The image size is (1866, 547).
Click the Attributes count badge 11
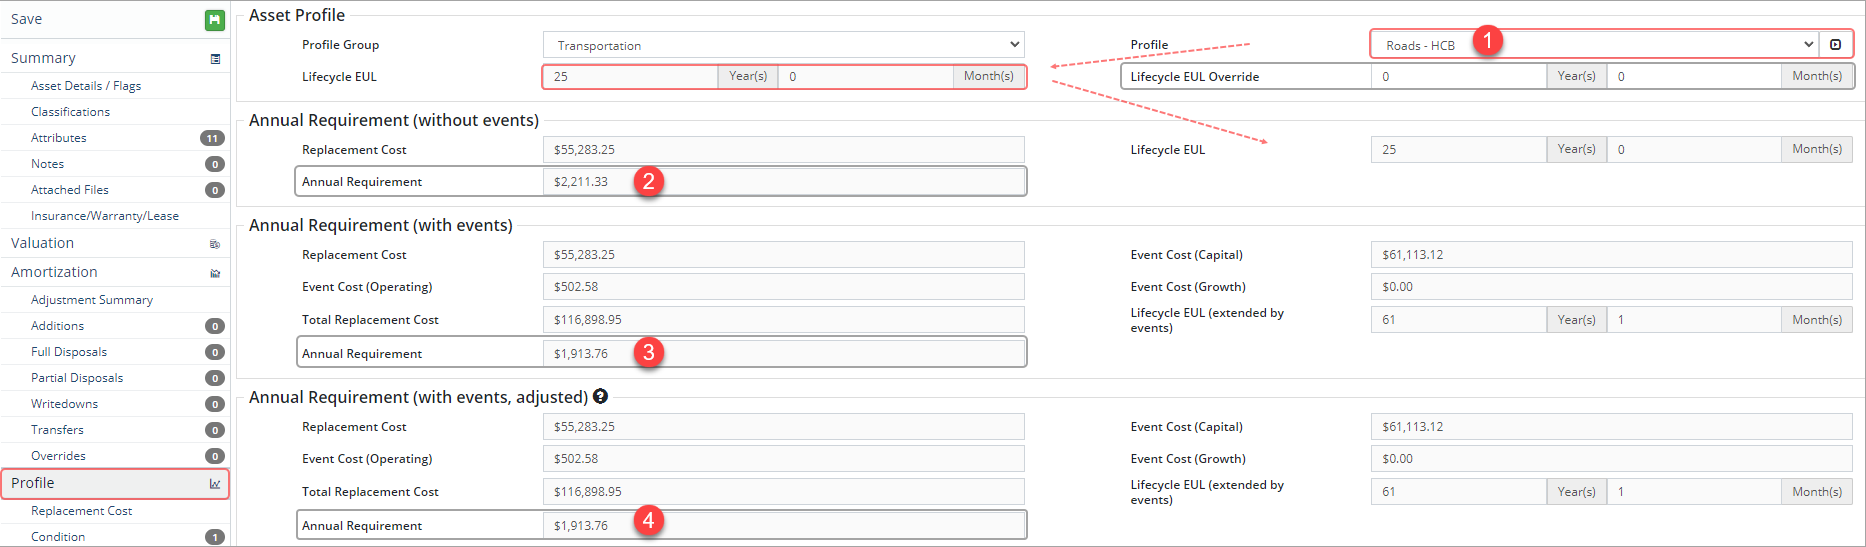pyautogui.click(x=212, y=138)
